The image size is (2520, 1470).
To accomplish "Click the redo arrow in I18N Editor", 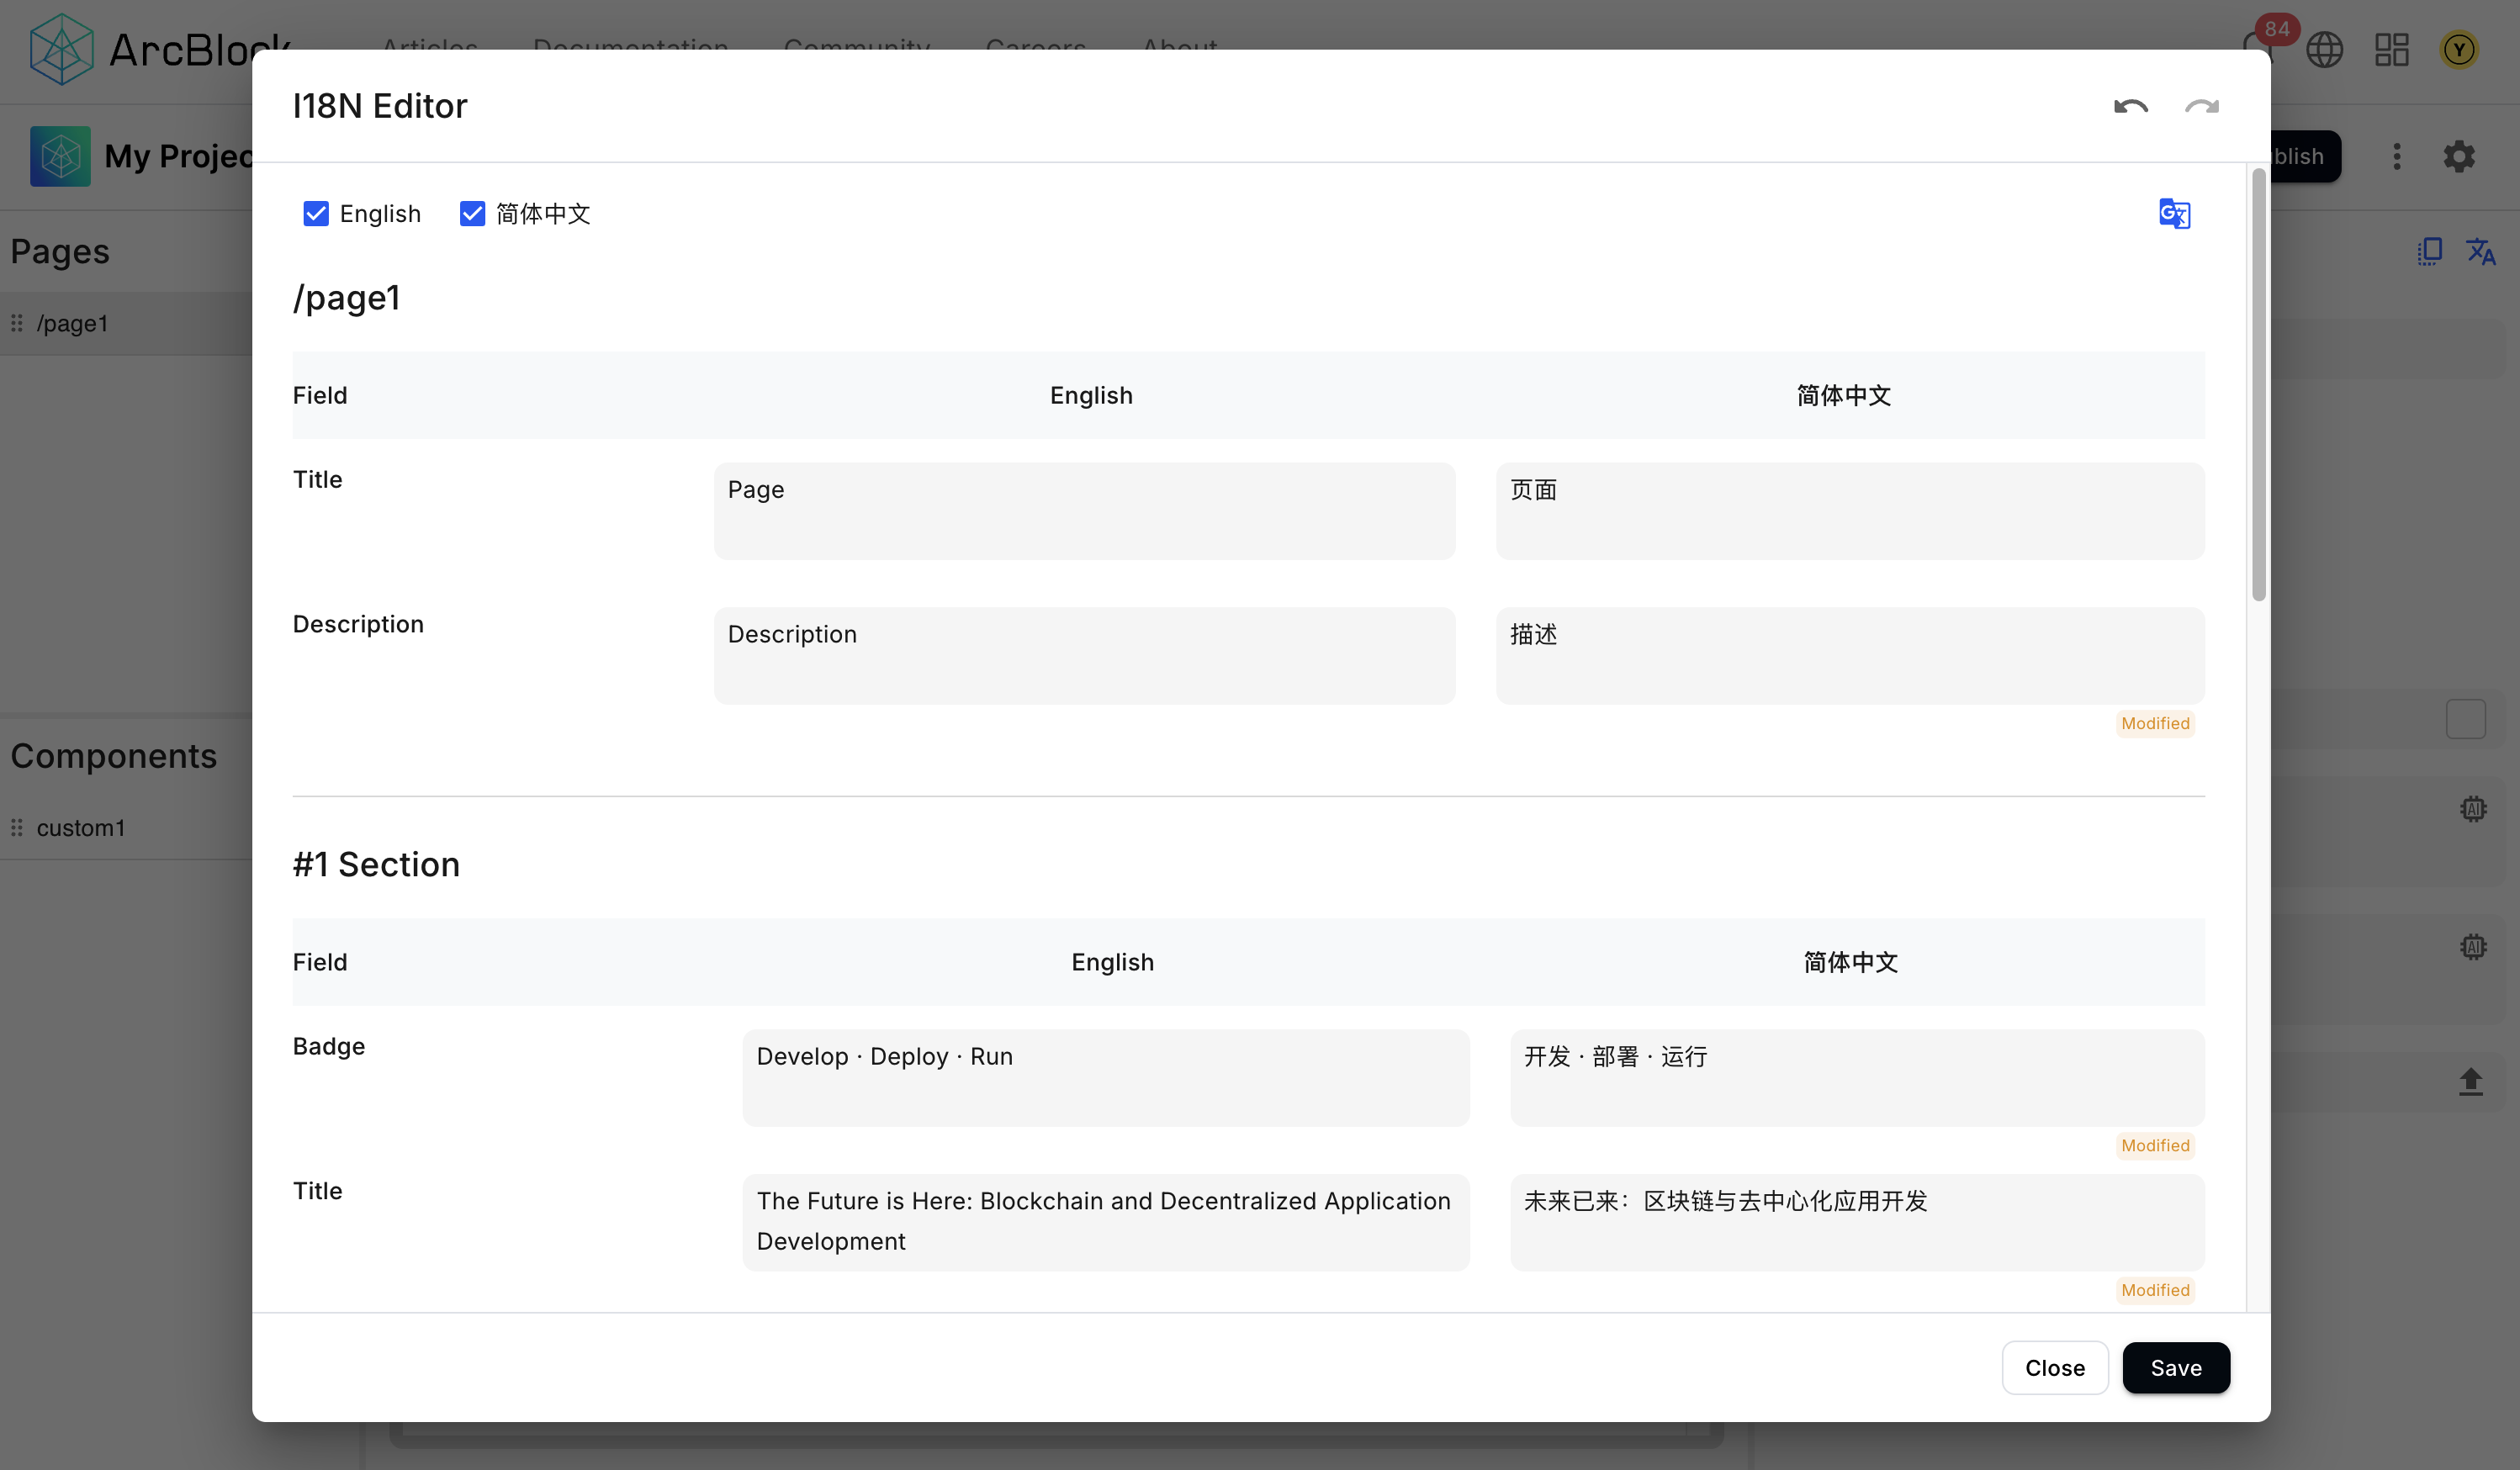I will tap(2201, 106).
